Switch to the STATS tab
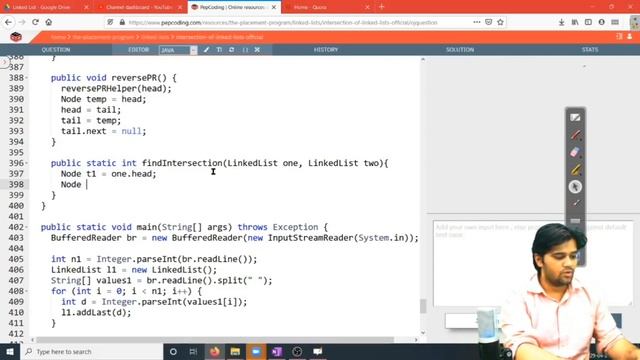The height and width of the screenshot is (360, 640). coord(590,49)
